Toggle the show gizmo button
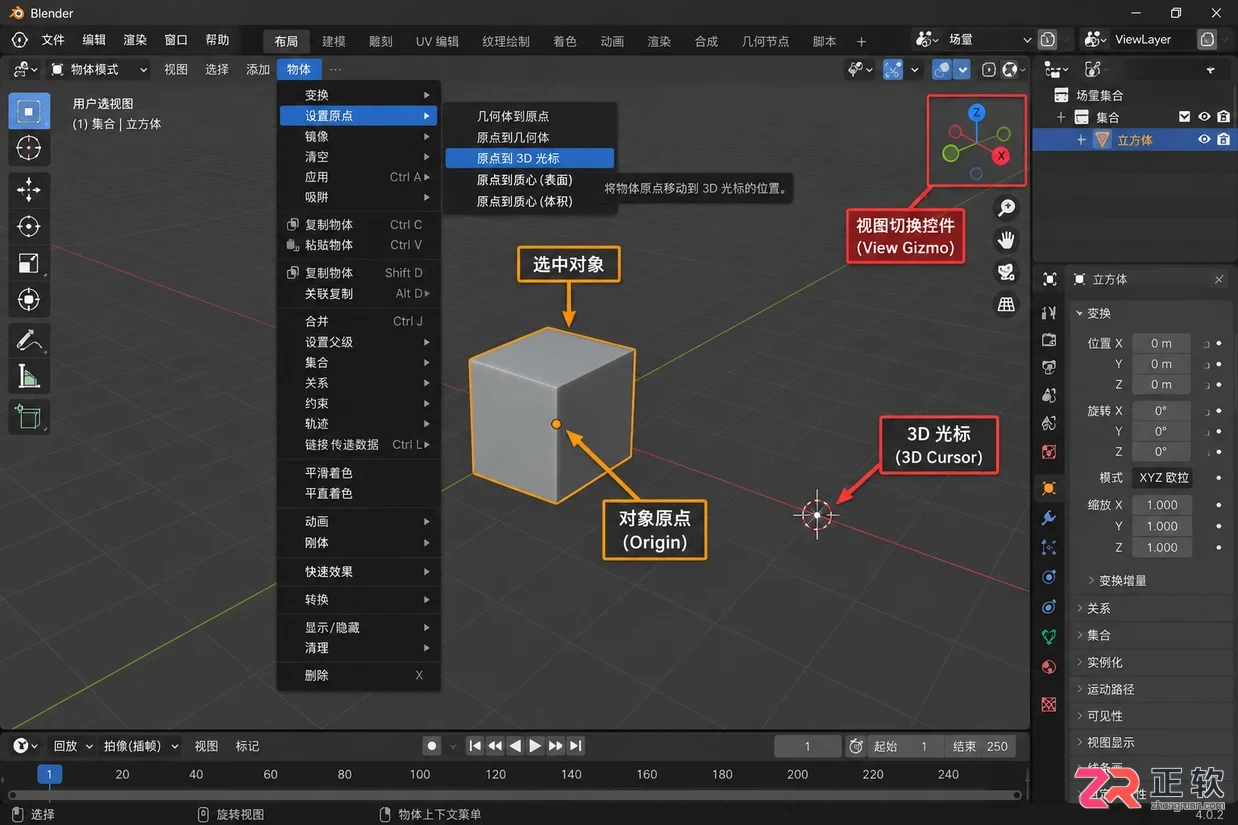The image size is (1238, 825). (x=893, y=69)
